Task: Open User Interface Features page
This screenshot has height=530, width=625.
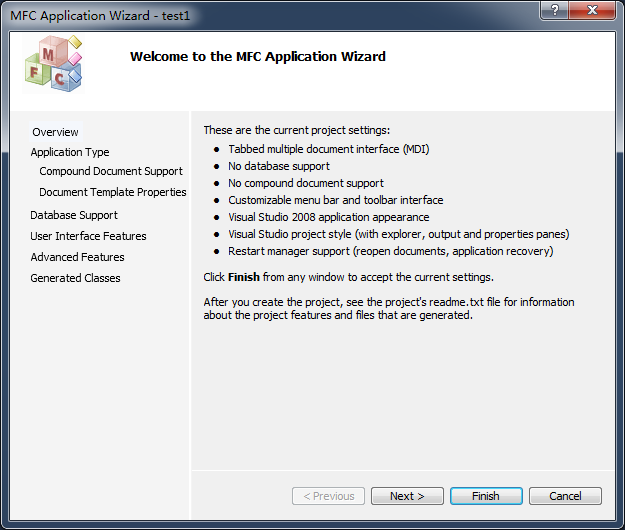Action: 88,236
